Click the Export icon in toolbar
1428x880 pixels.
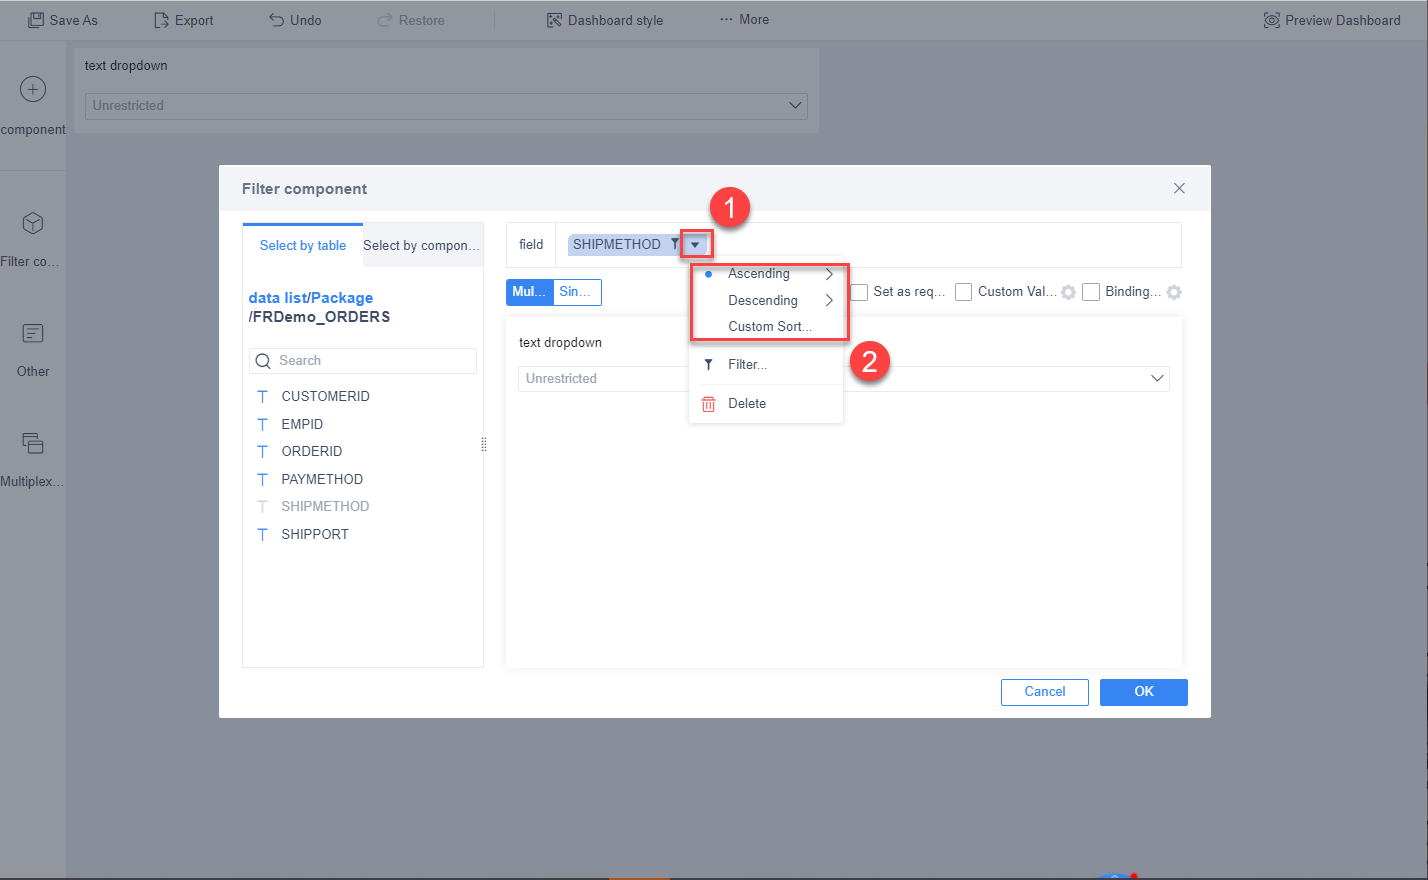(161, 20)
